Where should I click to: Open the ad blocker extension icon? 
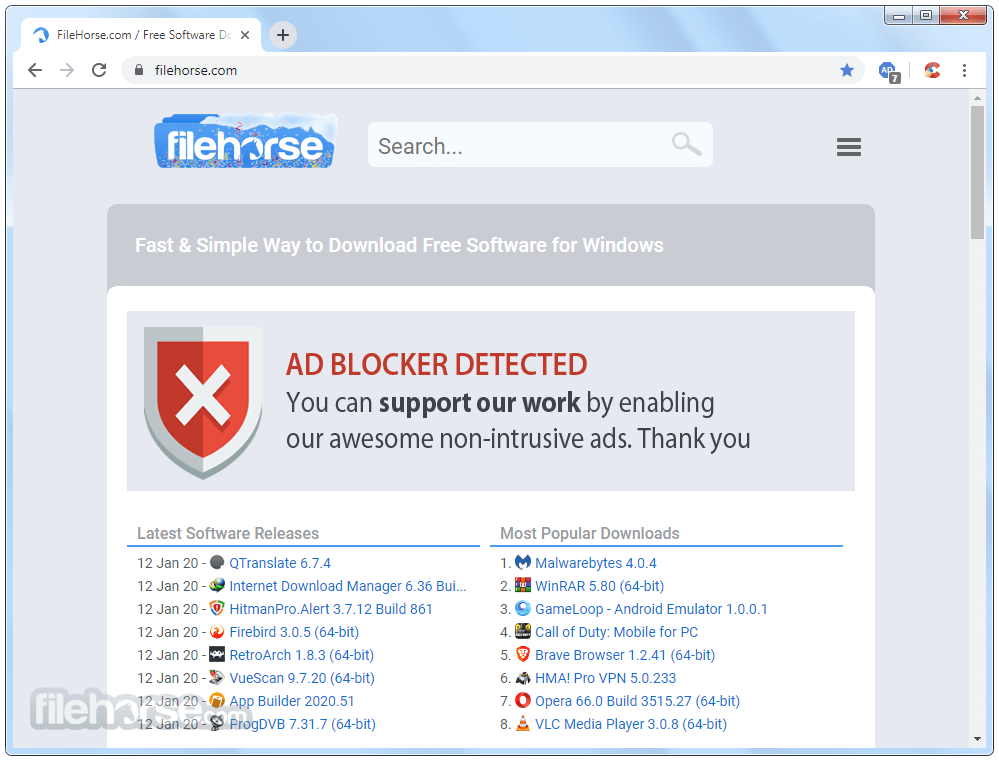(x=889, y=72)
